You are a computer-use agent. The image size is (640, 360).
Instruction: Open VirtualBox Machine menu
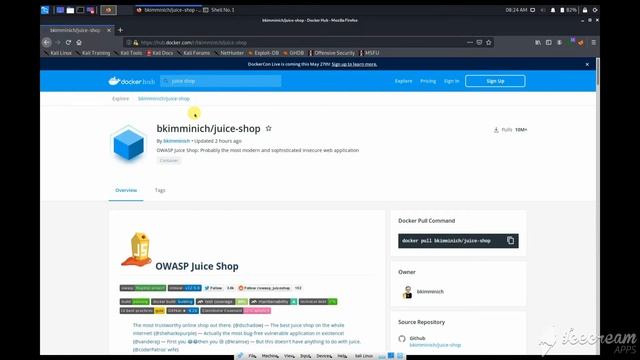270,356
